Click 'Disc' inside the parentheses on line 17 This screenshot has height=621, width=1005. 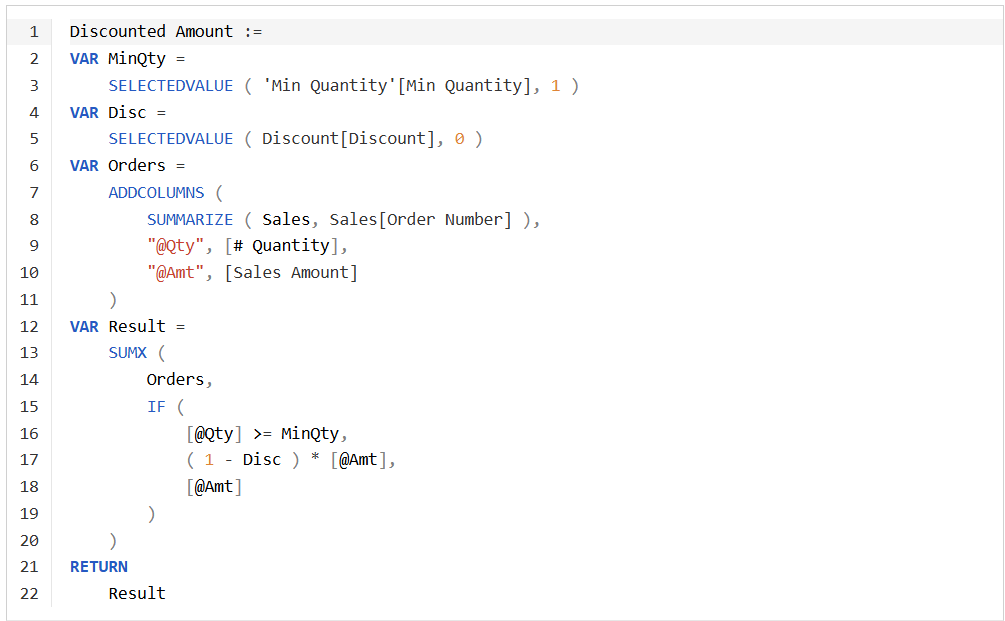[x=262, y=460]
